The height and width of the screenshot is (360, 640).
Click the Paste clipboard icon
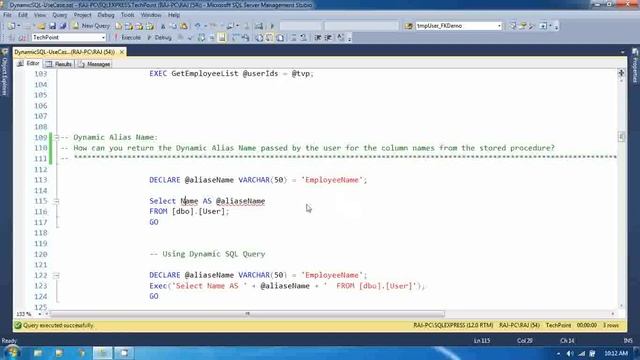pyautogui.click(x=184, y=26)
